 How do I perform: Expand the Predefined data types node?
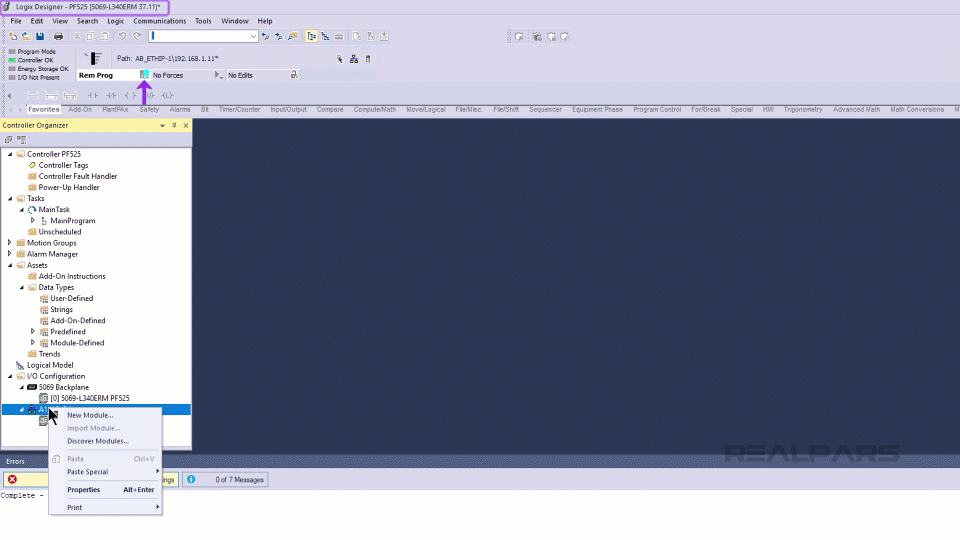[33, 332]
